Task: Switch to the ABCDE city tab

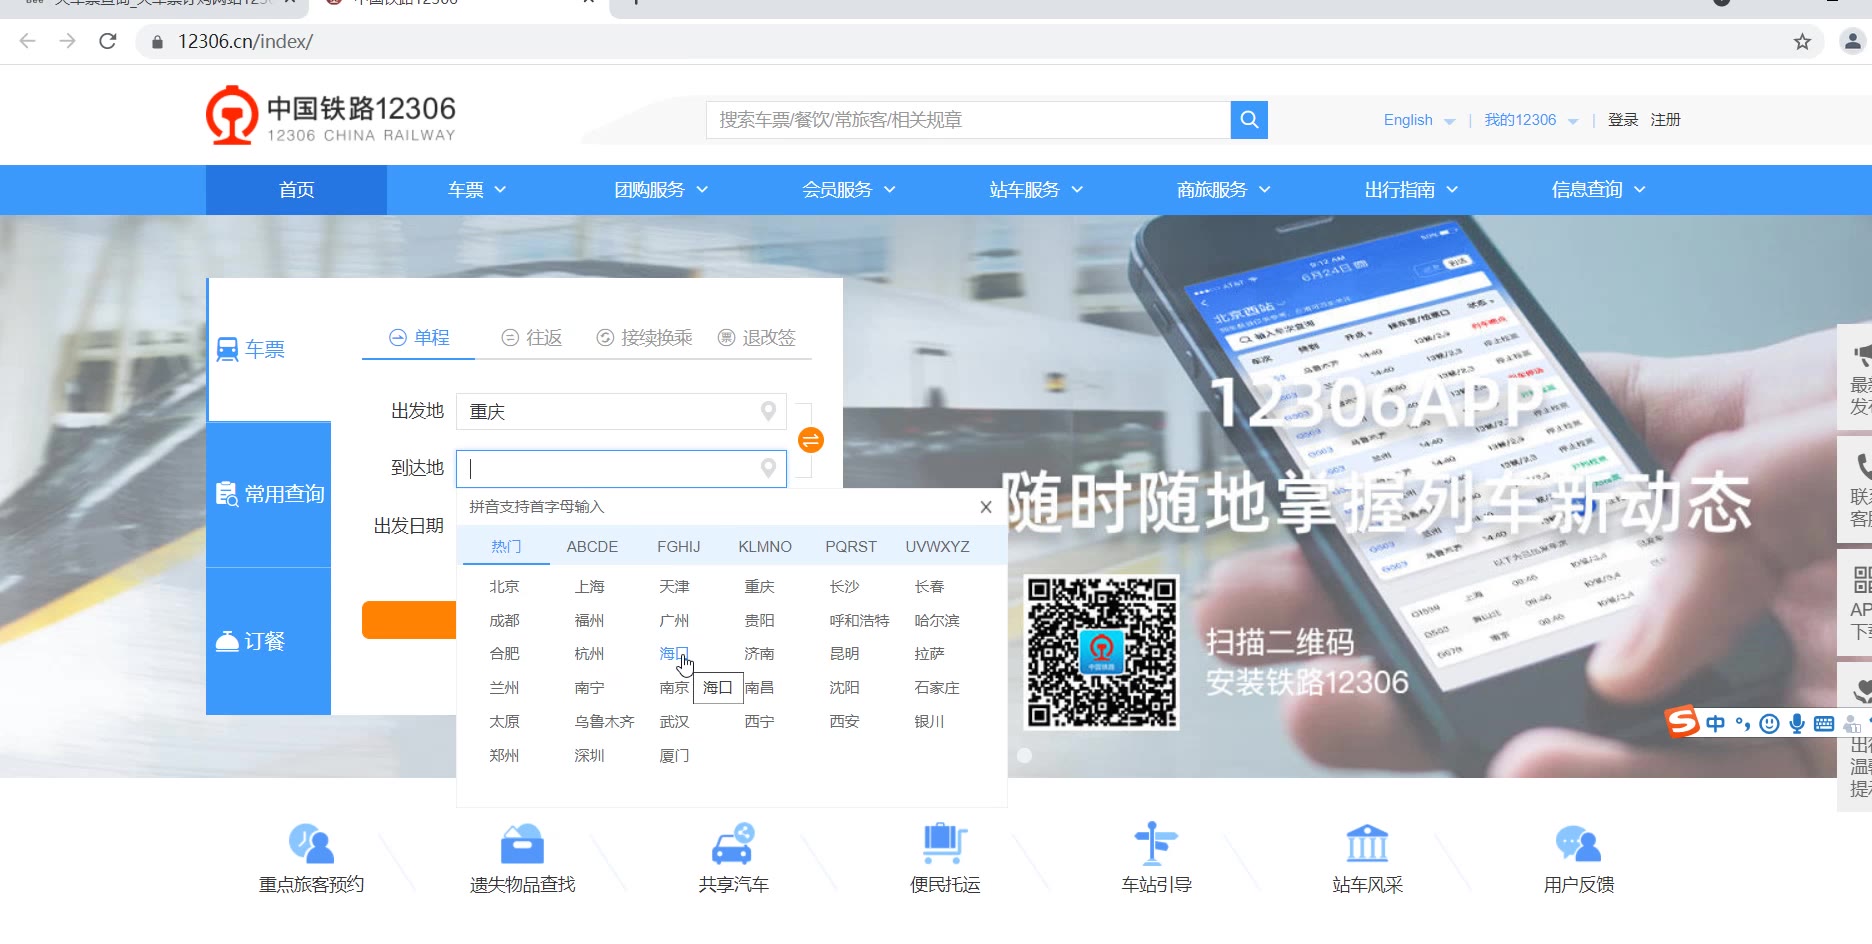Action: tap(592, 547)
